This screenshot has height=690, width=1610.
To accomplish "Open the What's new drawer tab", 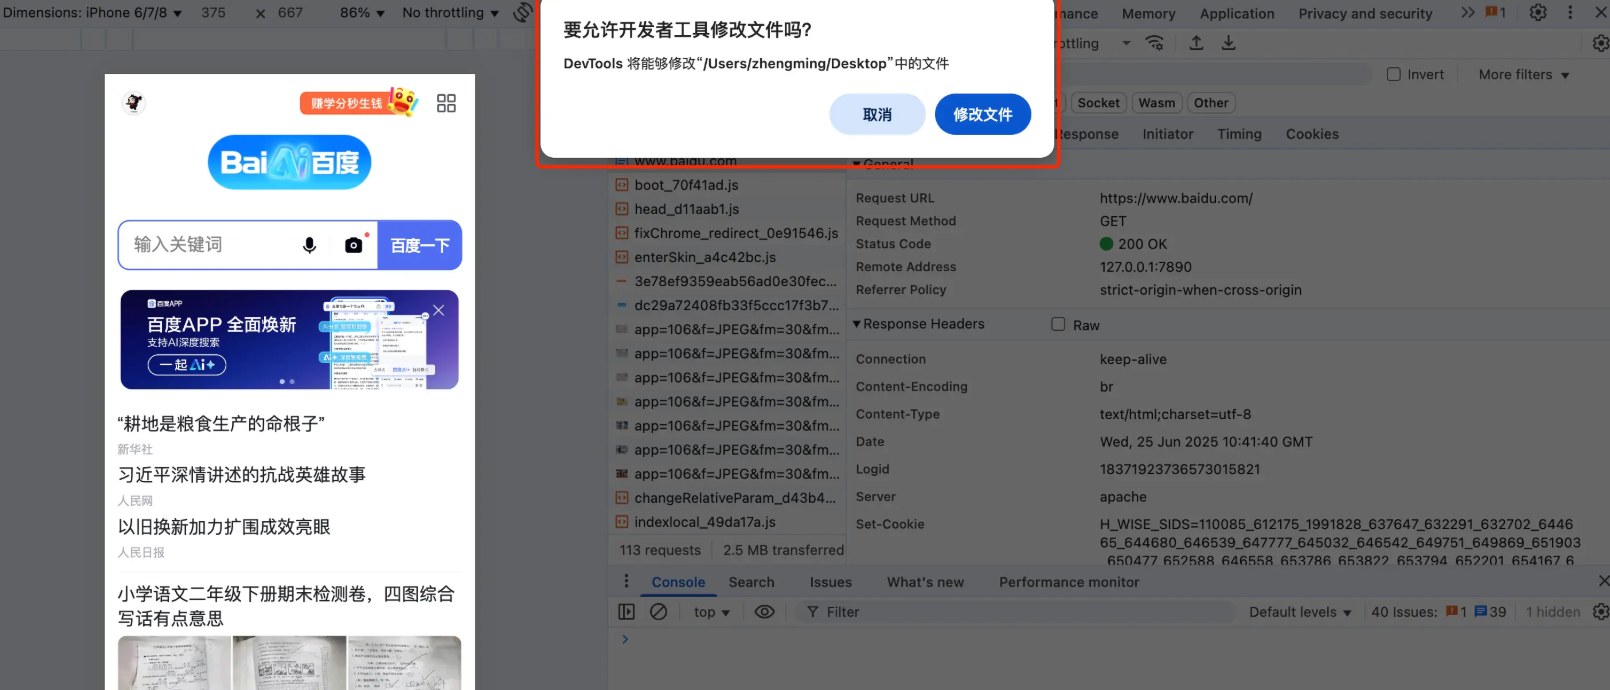I will coord(925,582).
